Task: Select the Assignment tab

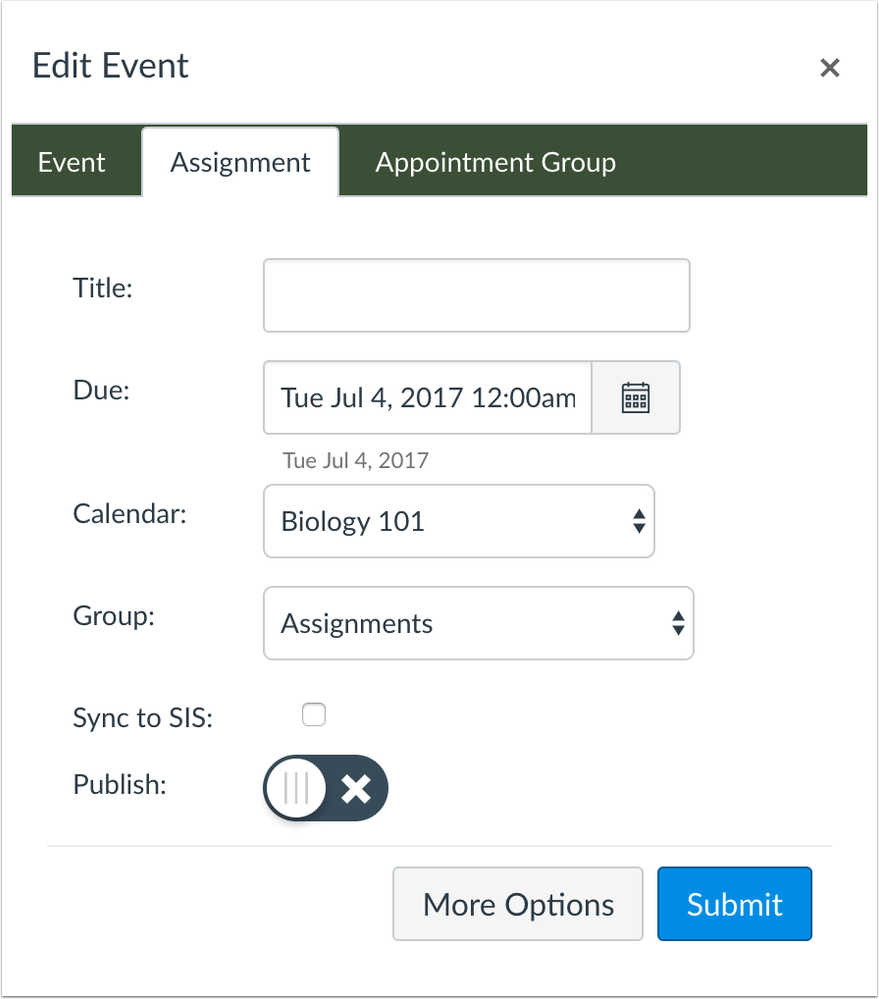Action: [x=240, y=161]
